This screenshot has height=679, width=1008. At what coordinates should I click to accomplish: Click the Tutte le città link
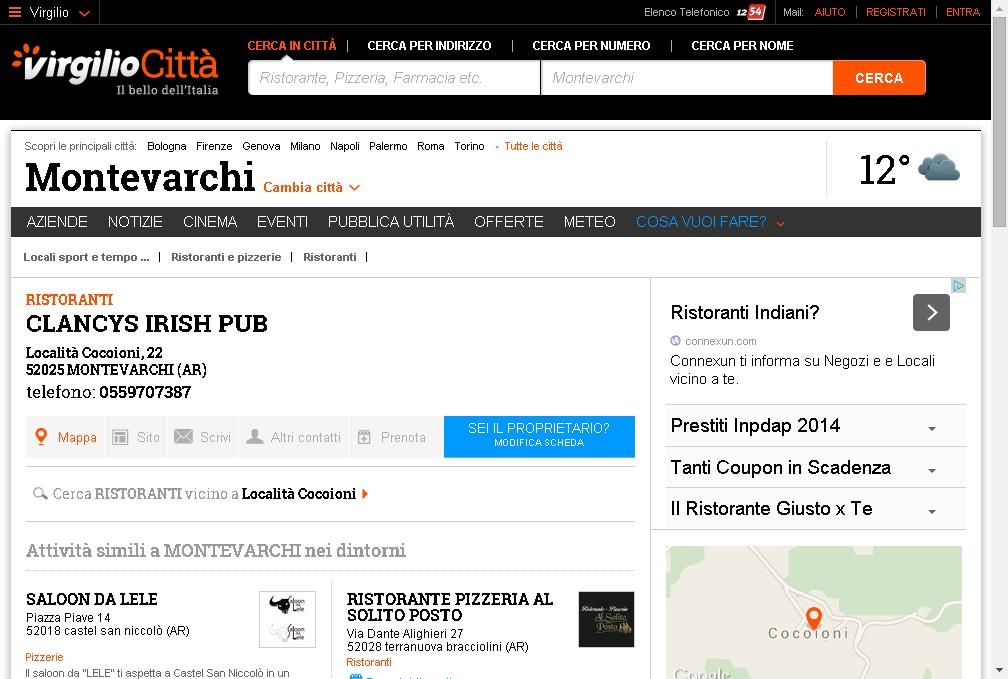tap(533, 146)
